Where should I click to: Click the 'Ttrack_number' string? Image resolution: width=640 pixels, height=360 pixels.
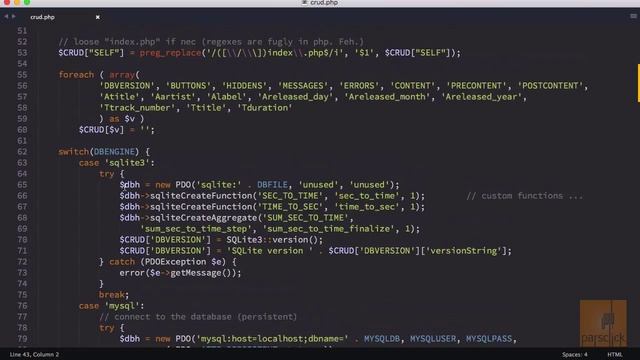pyautogui.click(x=138, y=108)
